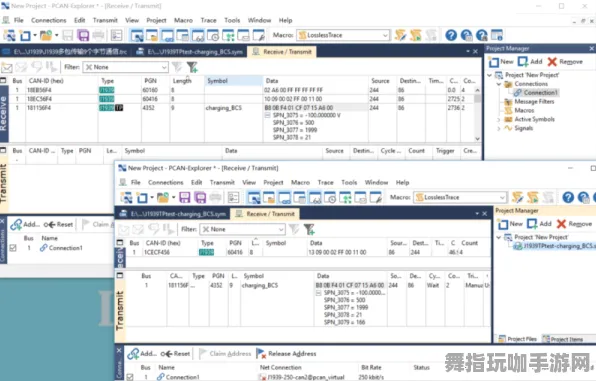Image resolution: width=596 pixels, height=381 pixels.
Task: Click Add in the top Project Manager
Action: coord(530,62)
